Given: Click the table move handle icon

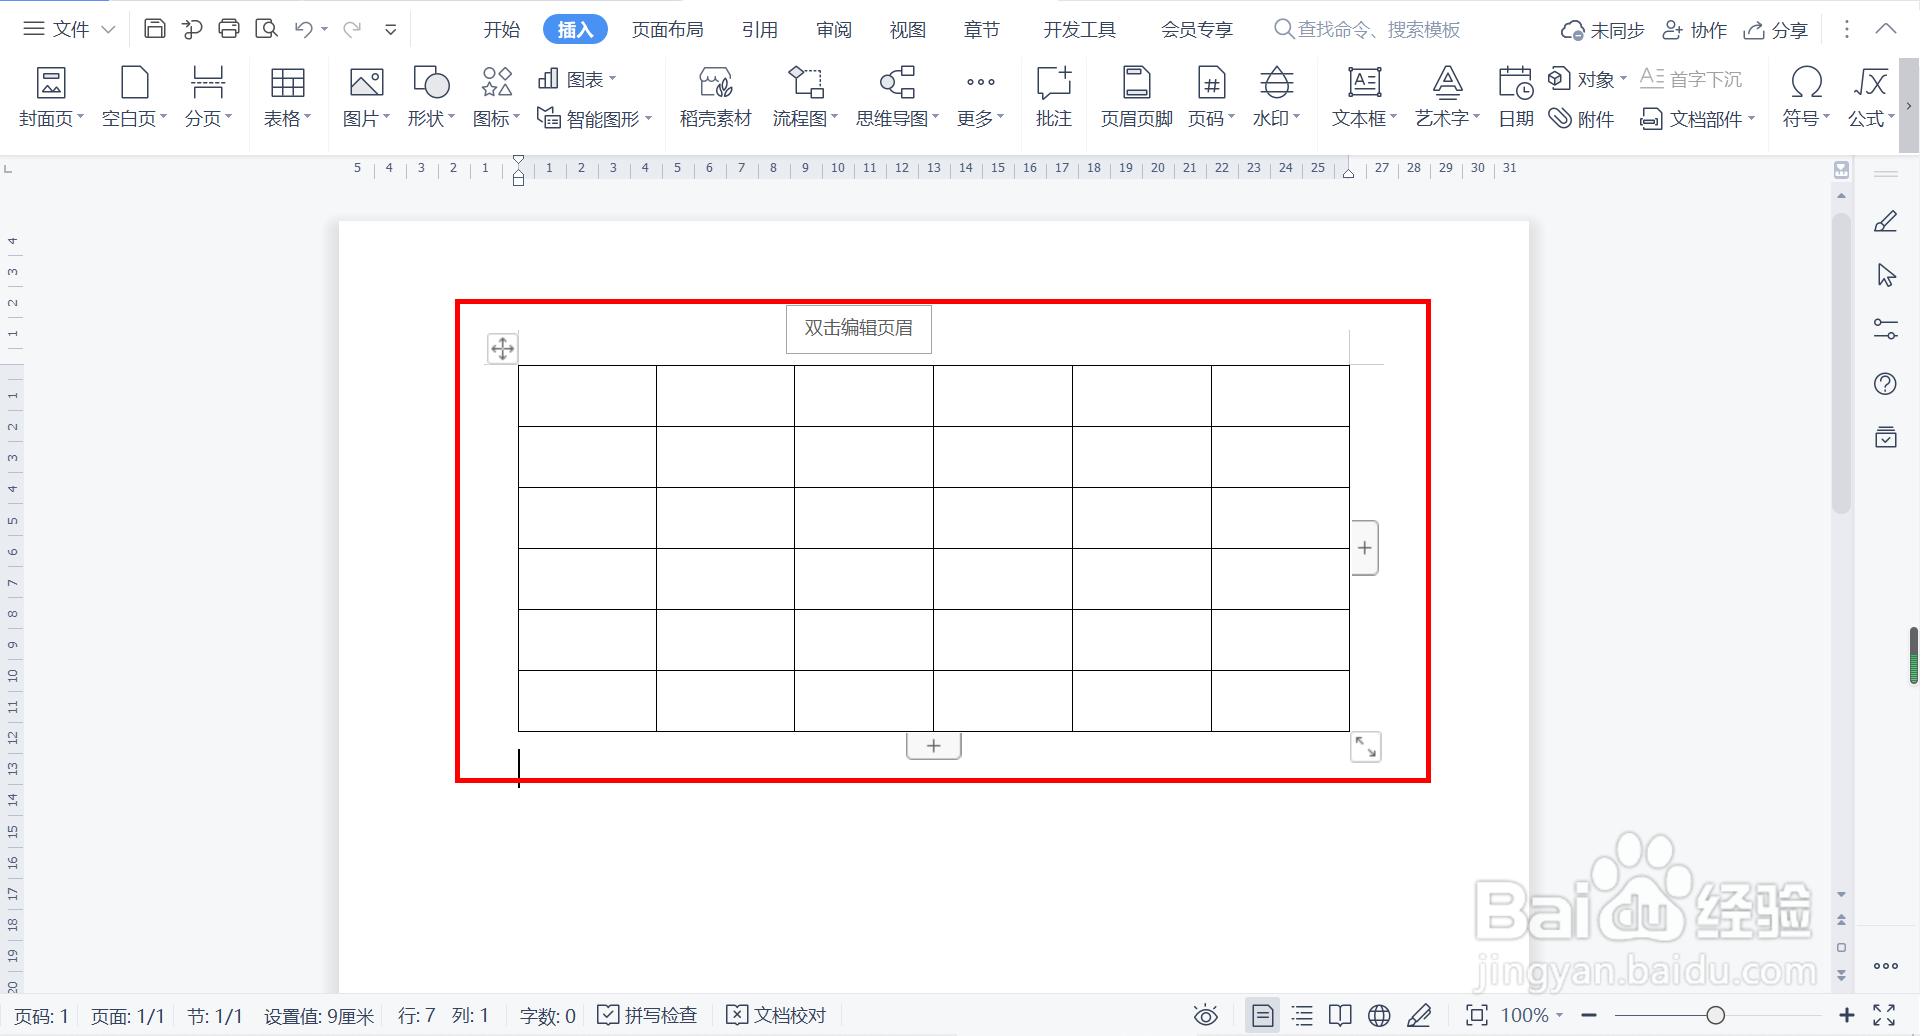Looking at the screenshot, I should (502, 348).
